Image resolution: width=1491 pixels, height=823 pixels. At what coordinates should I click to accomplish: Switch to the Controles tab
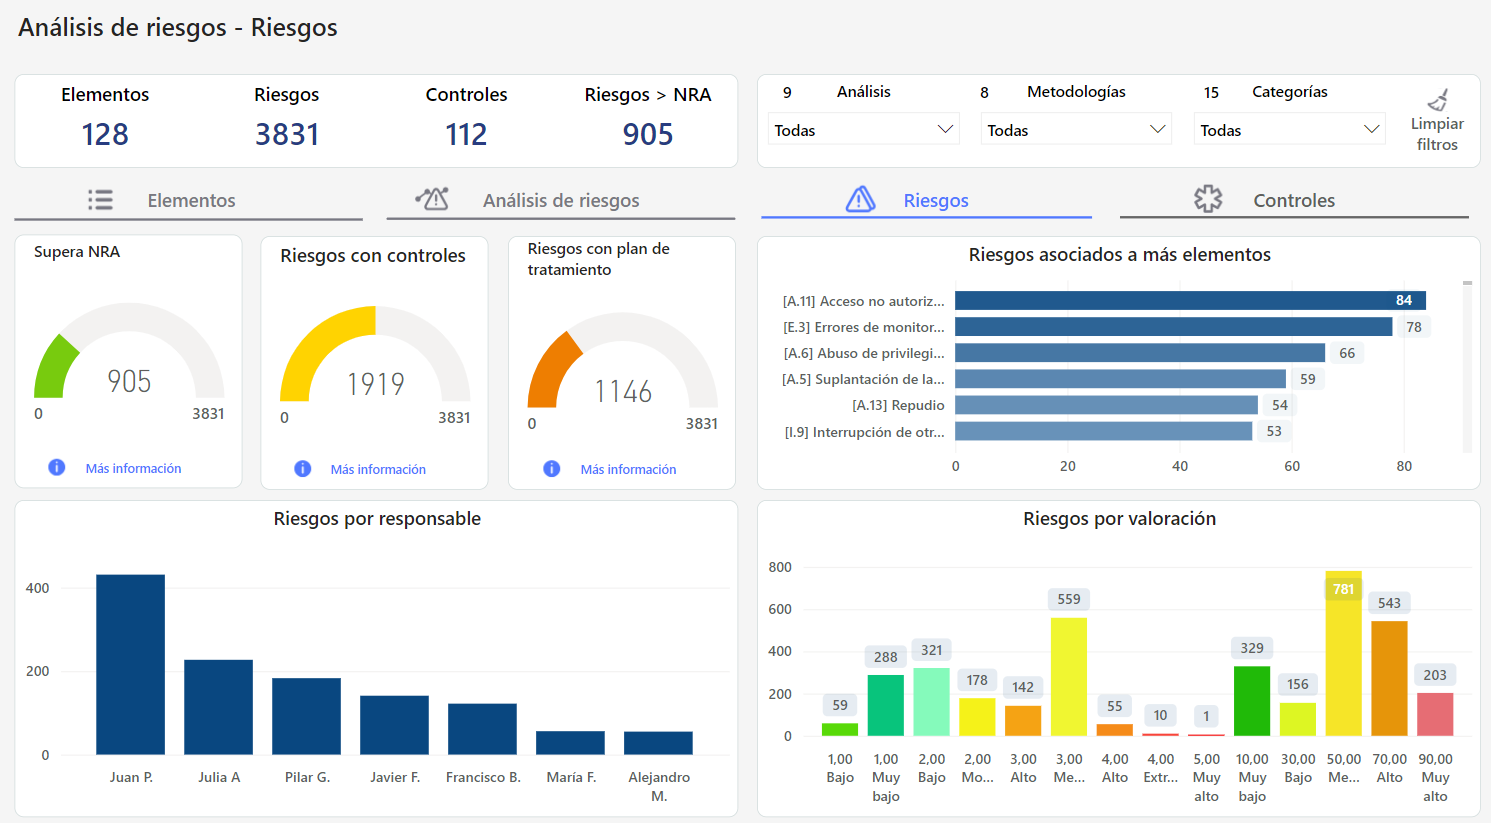coord(1293,200)
